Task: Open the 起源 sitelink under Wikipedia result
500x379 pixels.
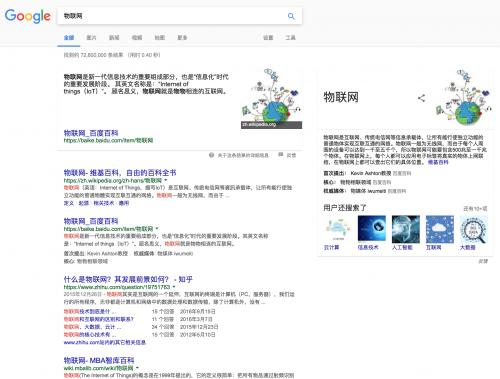Action: [84, 203]
